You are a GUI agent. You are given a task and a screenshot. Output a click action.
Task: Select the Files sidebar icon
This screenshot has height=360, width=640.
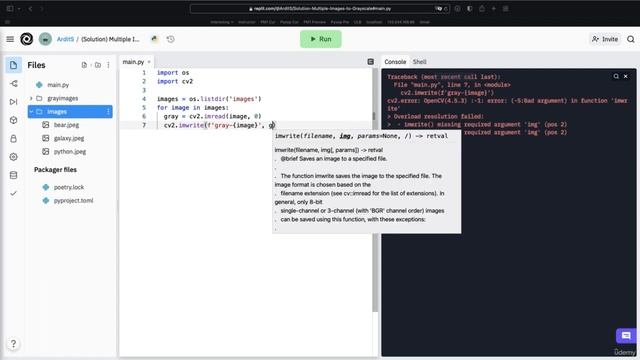click(x=13, y=65)
